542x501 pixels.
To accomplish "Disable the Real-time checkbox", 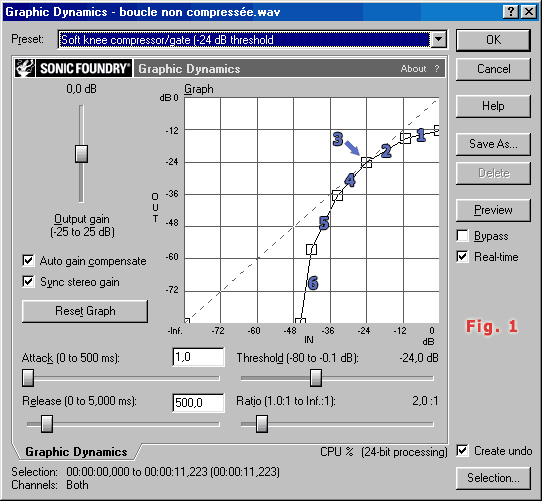I will pos(462,257).
